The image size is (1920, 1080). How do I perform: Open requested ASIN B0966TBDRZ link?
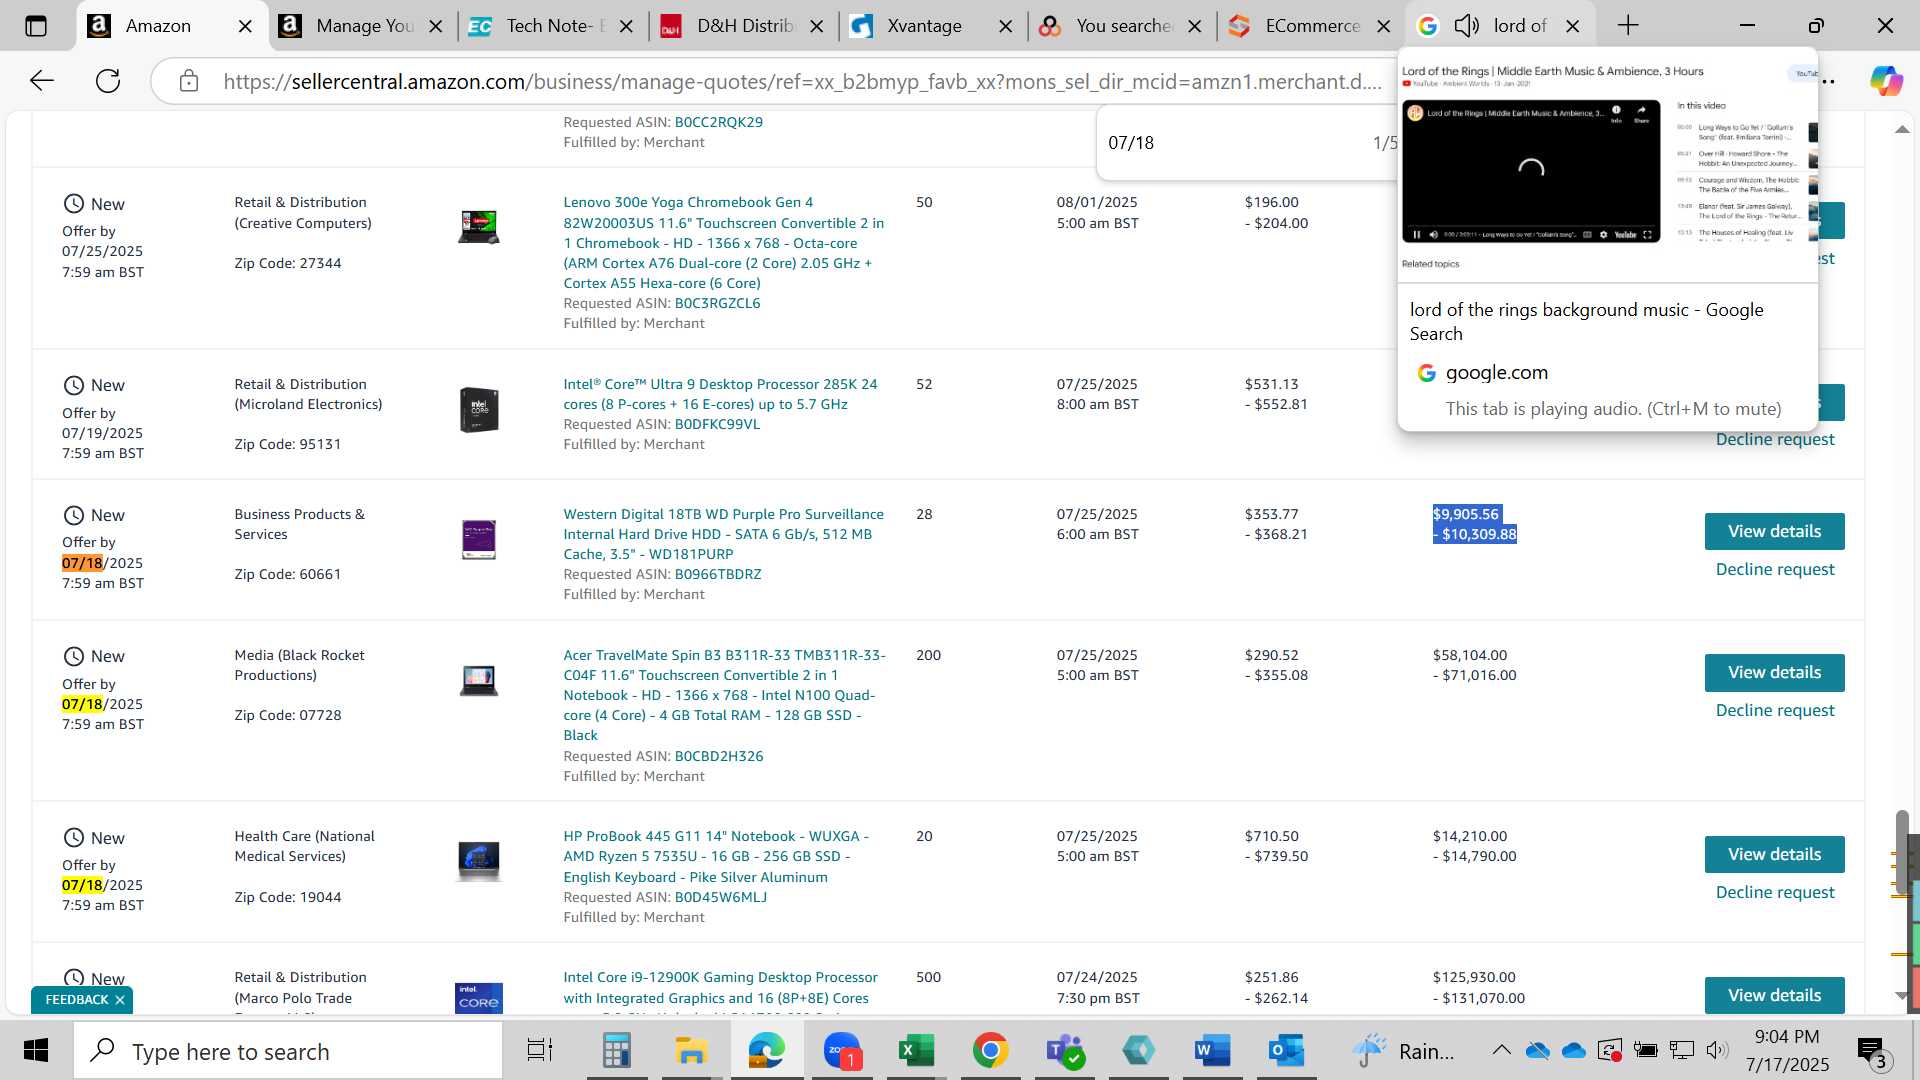coord(718,574)
